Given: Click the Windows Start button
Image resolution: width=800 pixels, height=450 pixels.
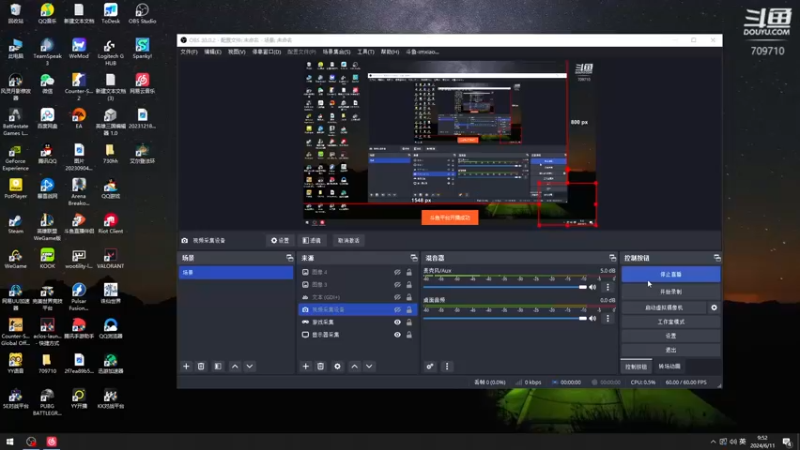Looking at the screenshot, I should point(10,441).
